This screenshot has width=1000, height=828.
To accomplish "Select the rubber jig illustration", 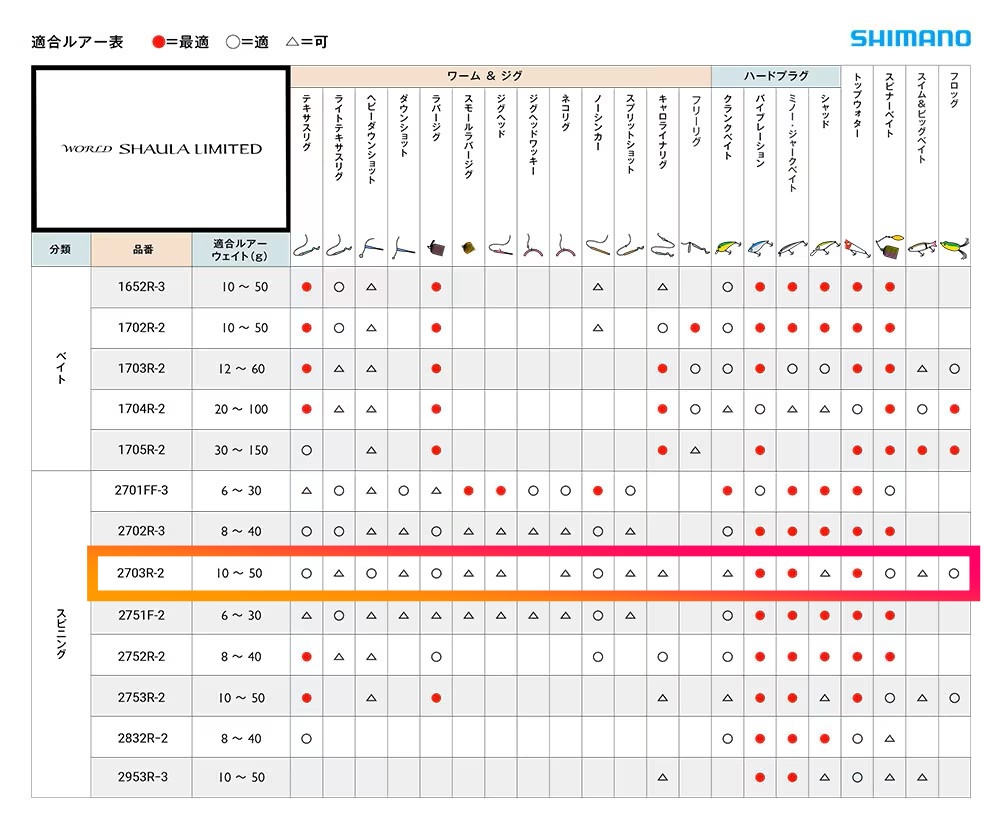I will click(436, 248).
